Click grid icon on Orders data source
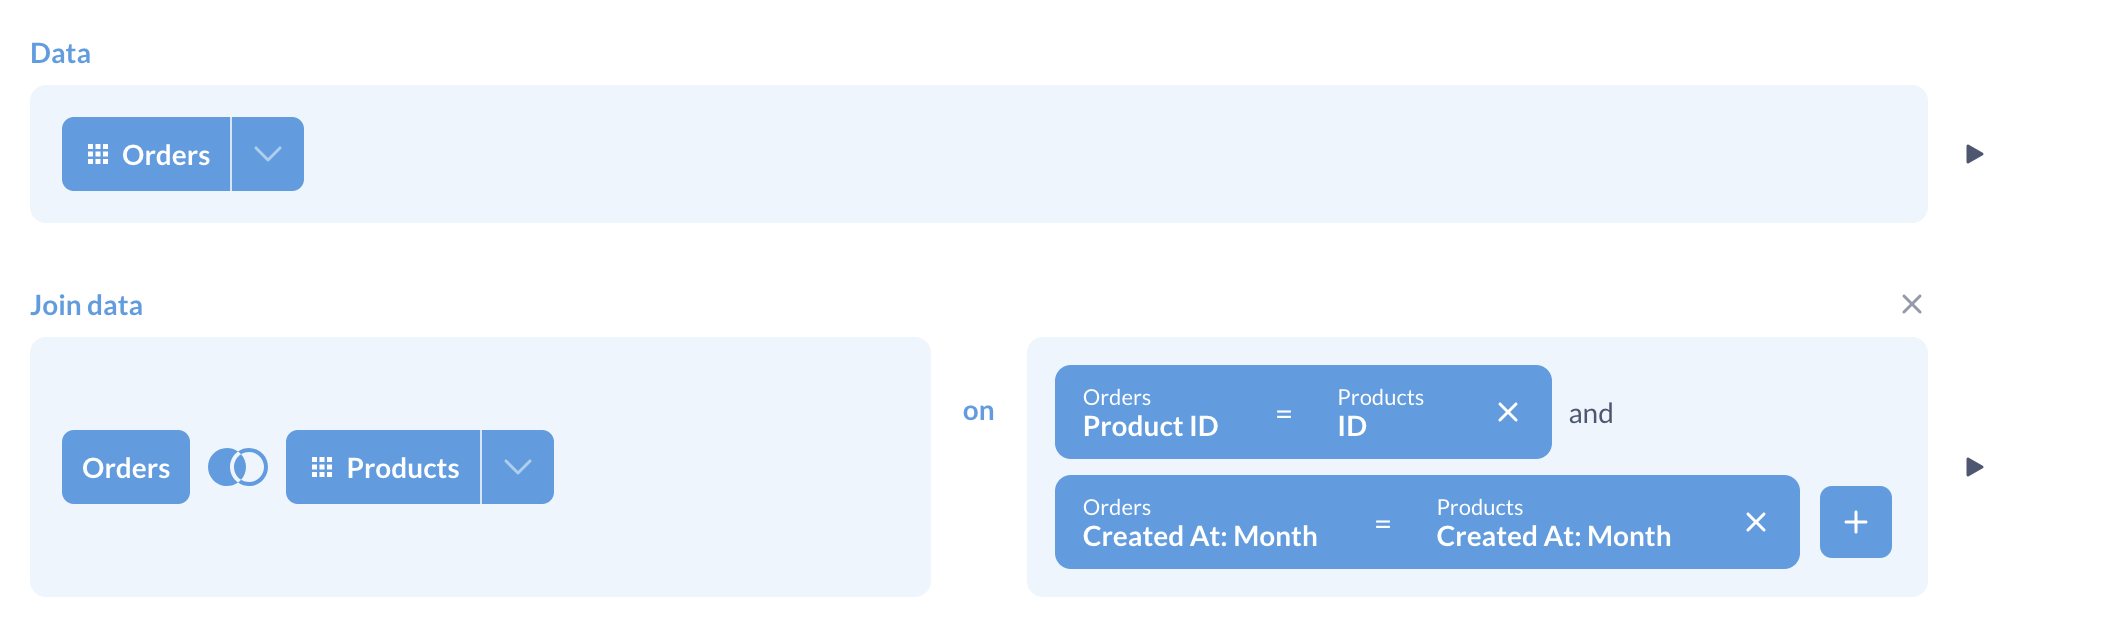Image resolution: width=2112 pixels, height=620 pixels. click(x=98, y=154)
